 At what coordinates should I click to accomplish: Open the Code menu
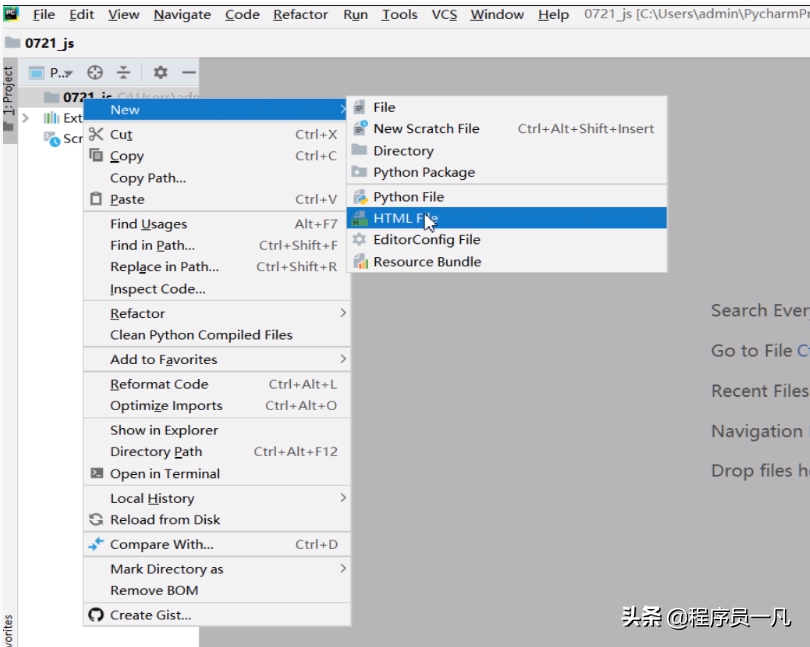tap(242, 14)
